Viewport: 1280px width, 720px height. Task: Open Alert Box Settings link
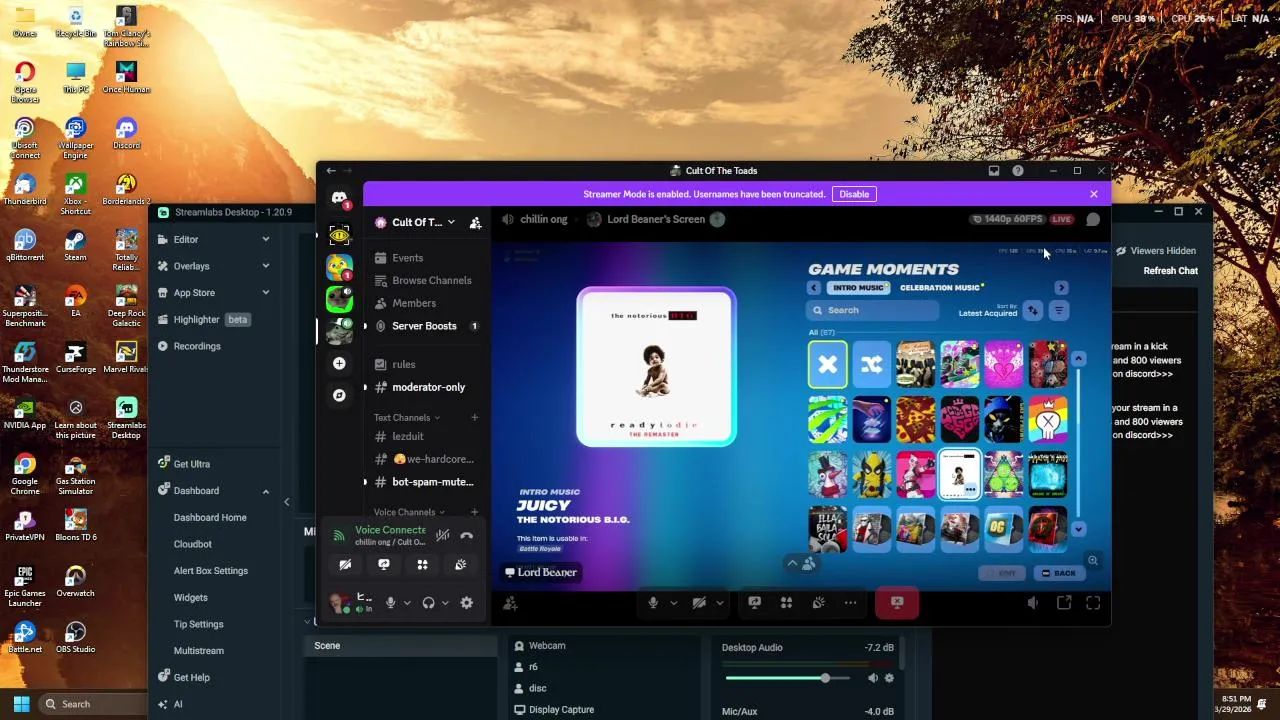210,571
